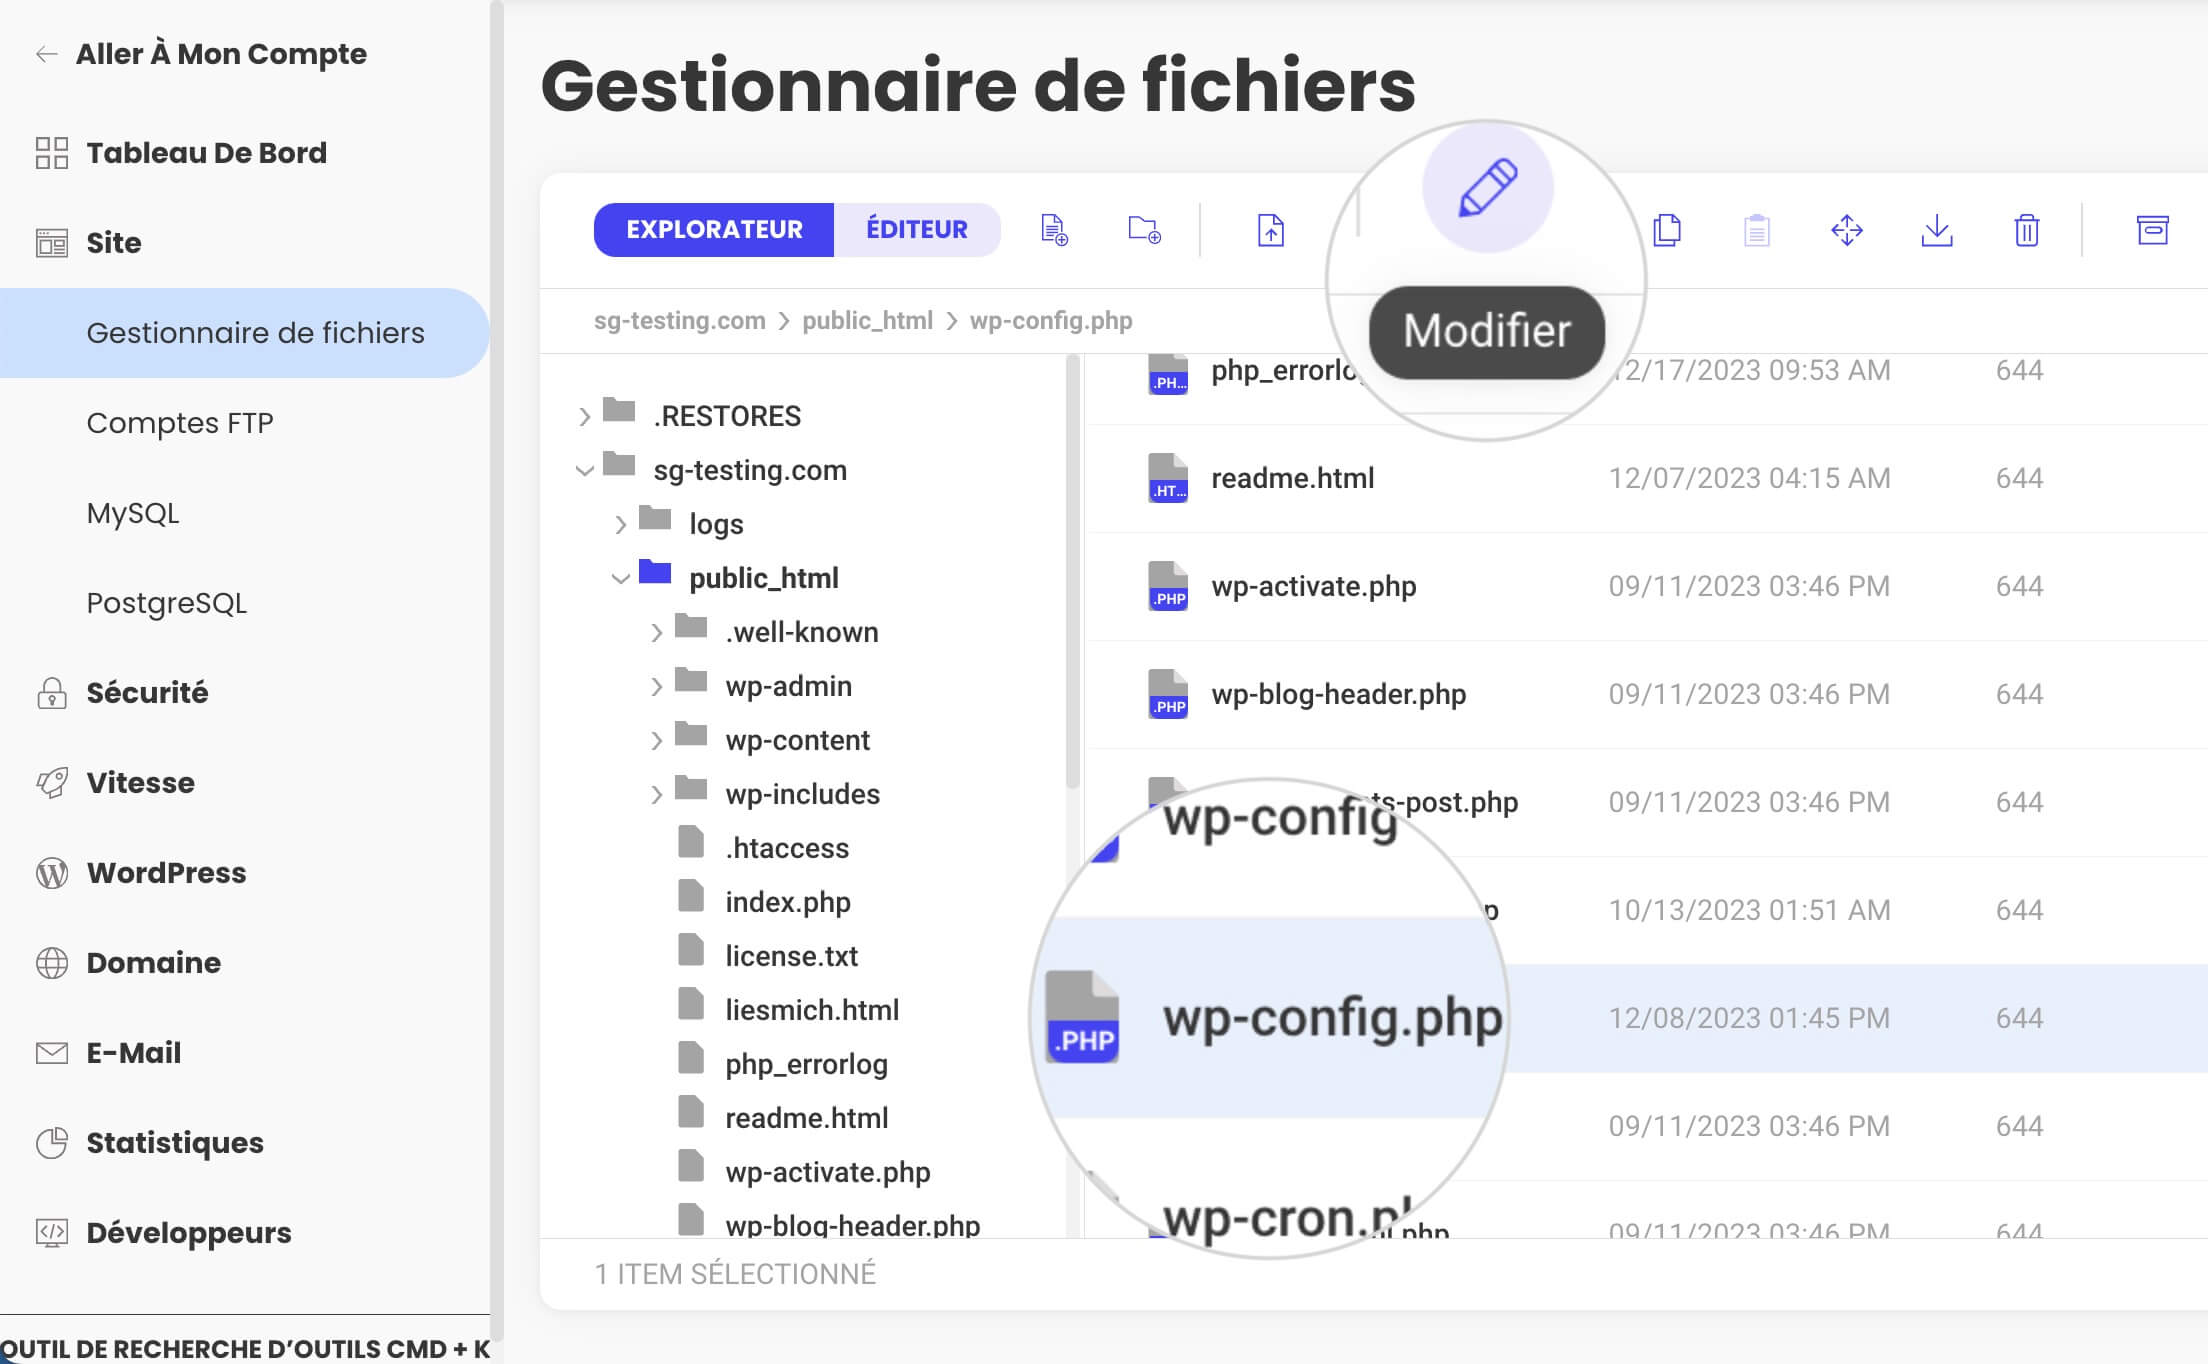Viewport: 2208px width, 1364px height.
Task: Collapse the sg-testing.com tree node
Action: [x=584, y=471]
